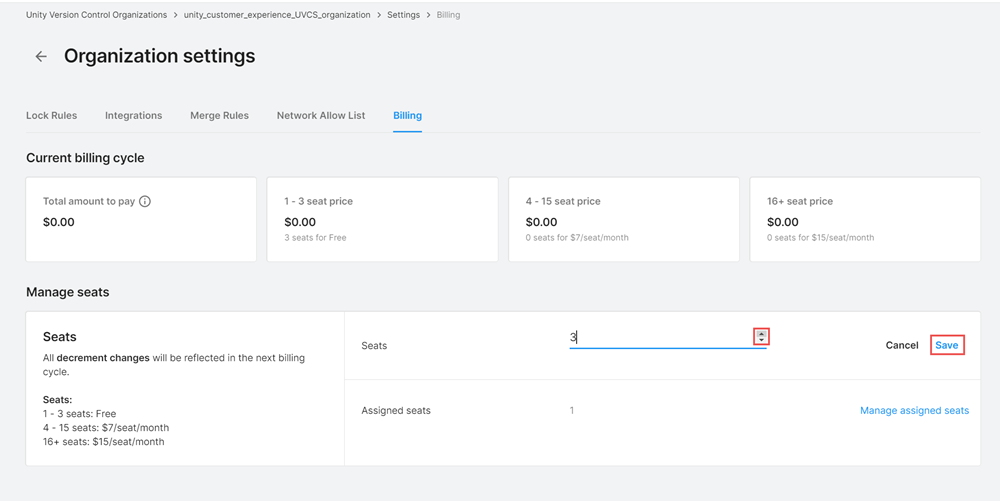Save the seat count changes

click(x=946, y=345)
